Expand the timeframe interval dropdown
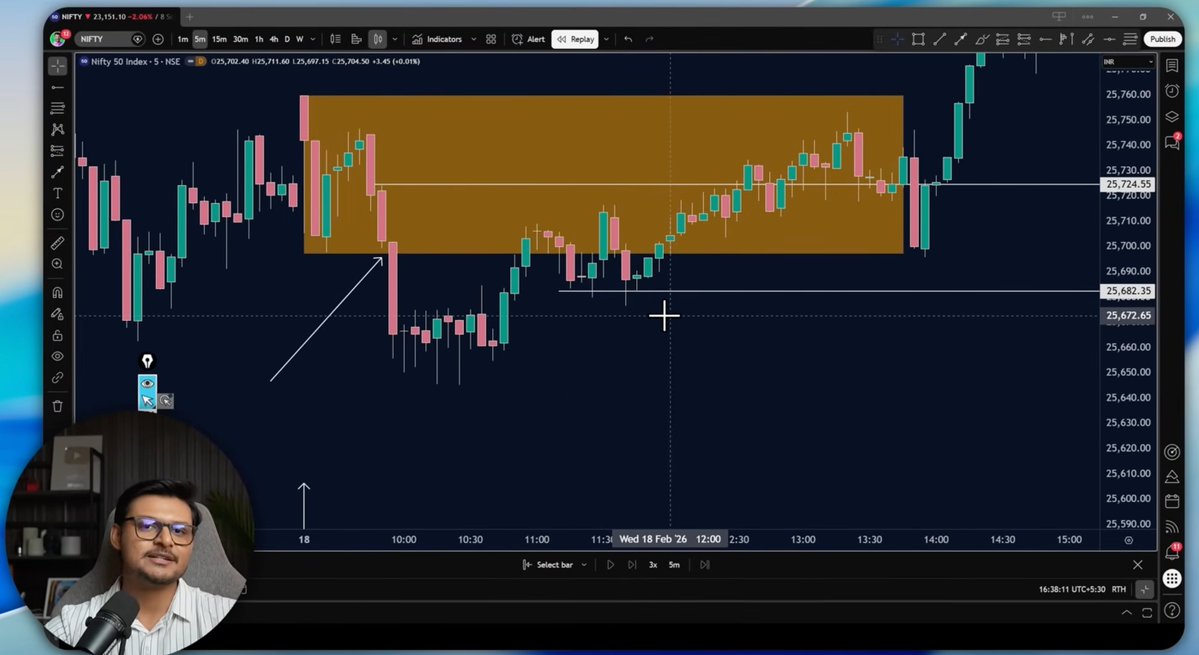 pyautogui.click(x=312, y=39)
